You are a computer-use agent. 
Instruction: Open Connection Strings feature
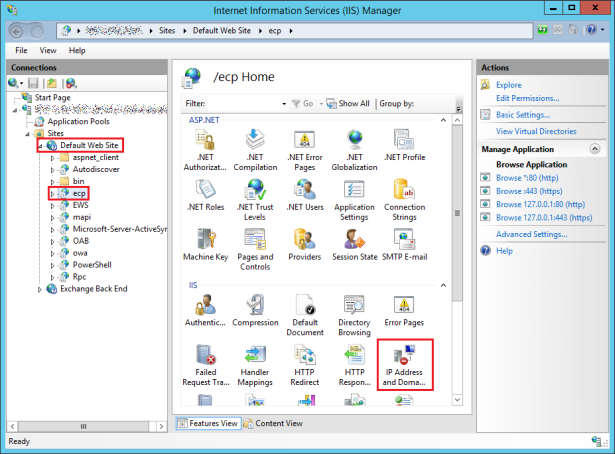404,200
